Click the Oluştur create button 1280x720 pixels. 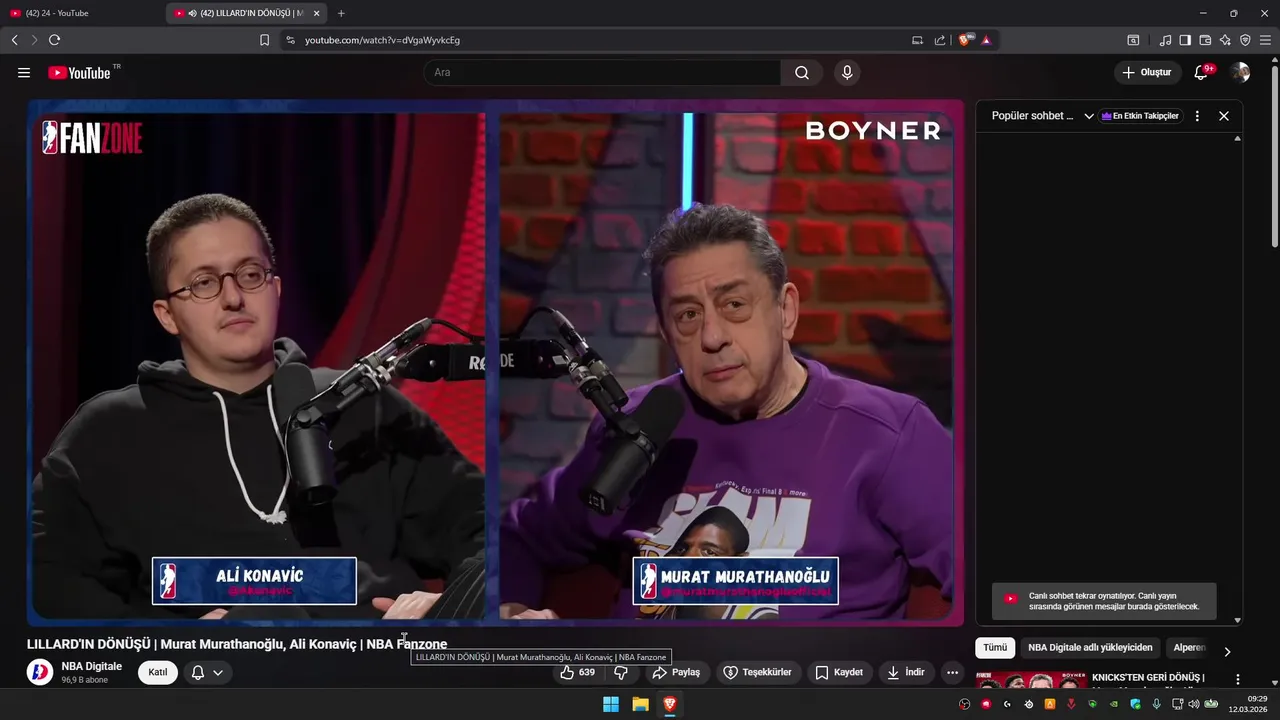click(1147, 73)
